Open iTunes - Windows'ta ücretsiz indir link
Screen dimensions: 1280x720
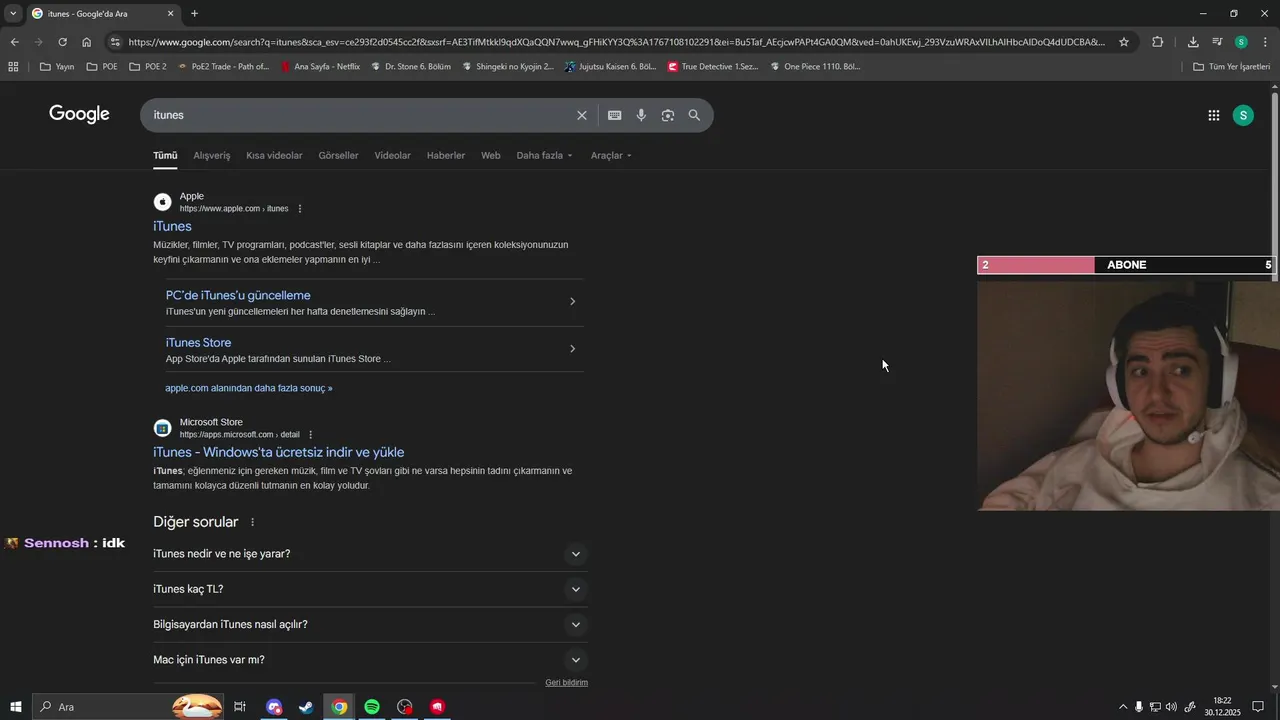279,452
